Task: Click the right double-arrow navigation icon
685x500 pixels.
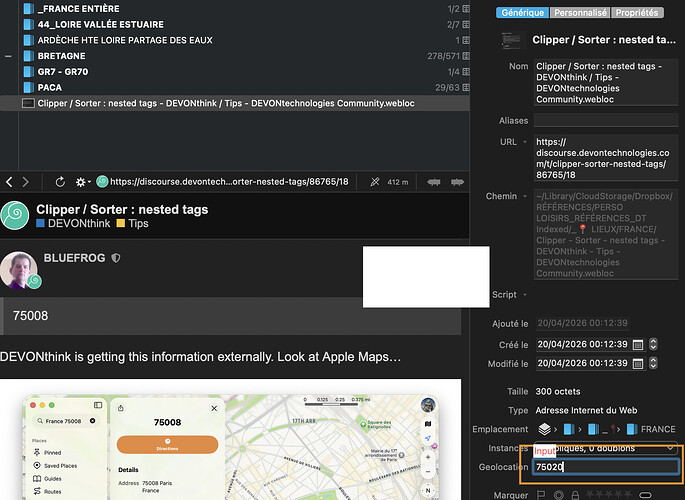Action: tap(457, 182)
